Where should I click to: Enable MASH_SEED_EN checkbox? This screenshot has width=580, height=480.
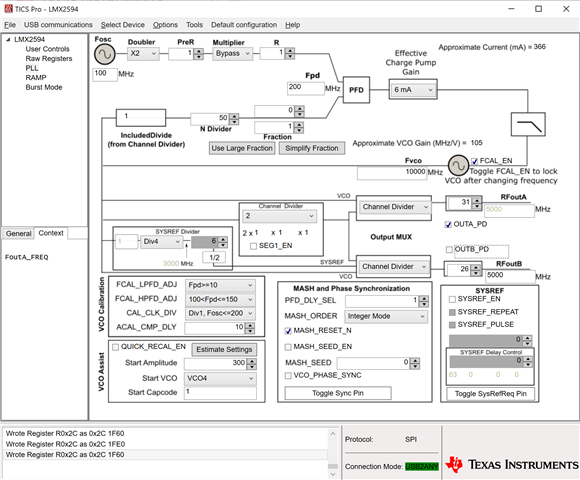(288, 347)
